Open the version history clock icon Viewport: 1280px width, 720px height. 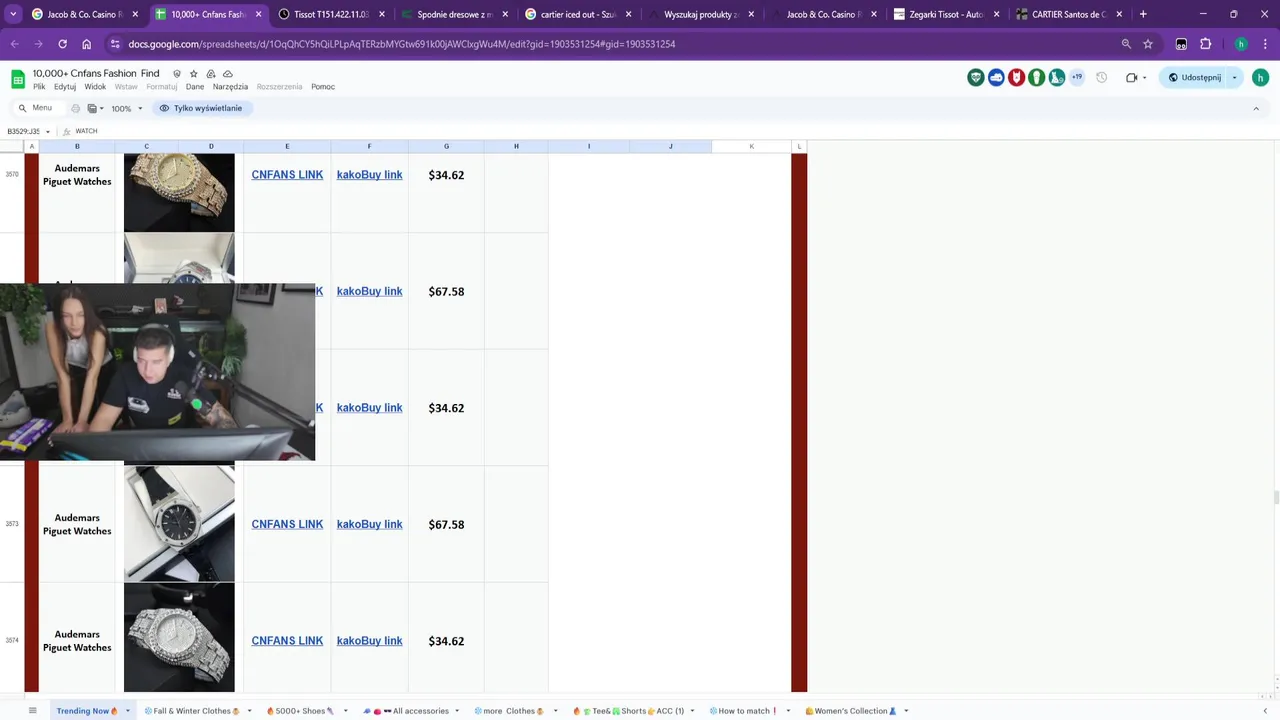click(1102, 77)
